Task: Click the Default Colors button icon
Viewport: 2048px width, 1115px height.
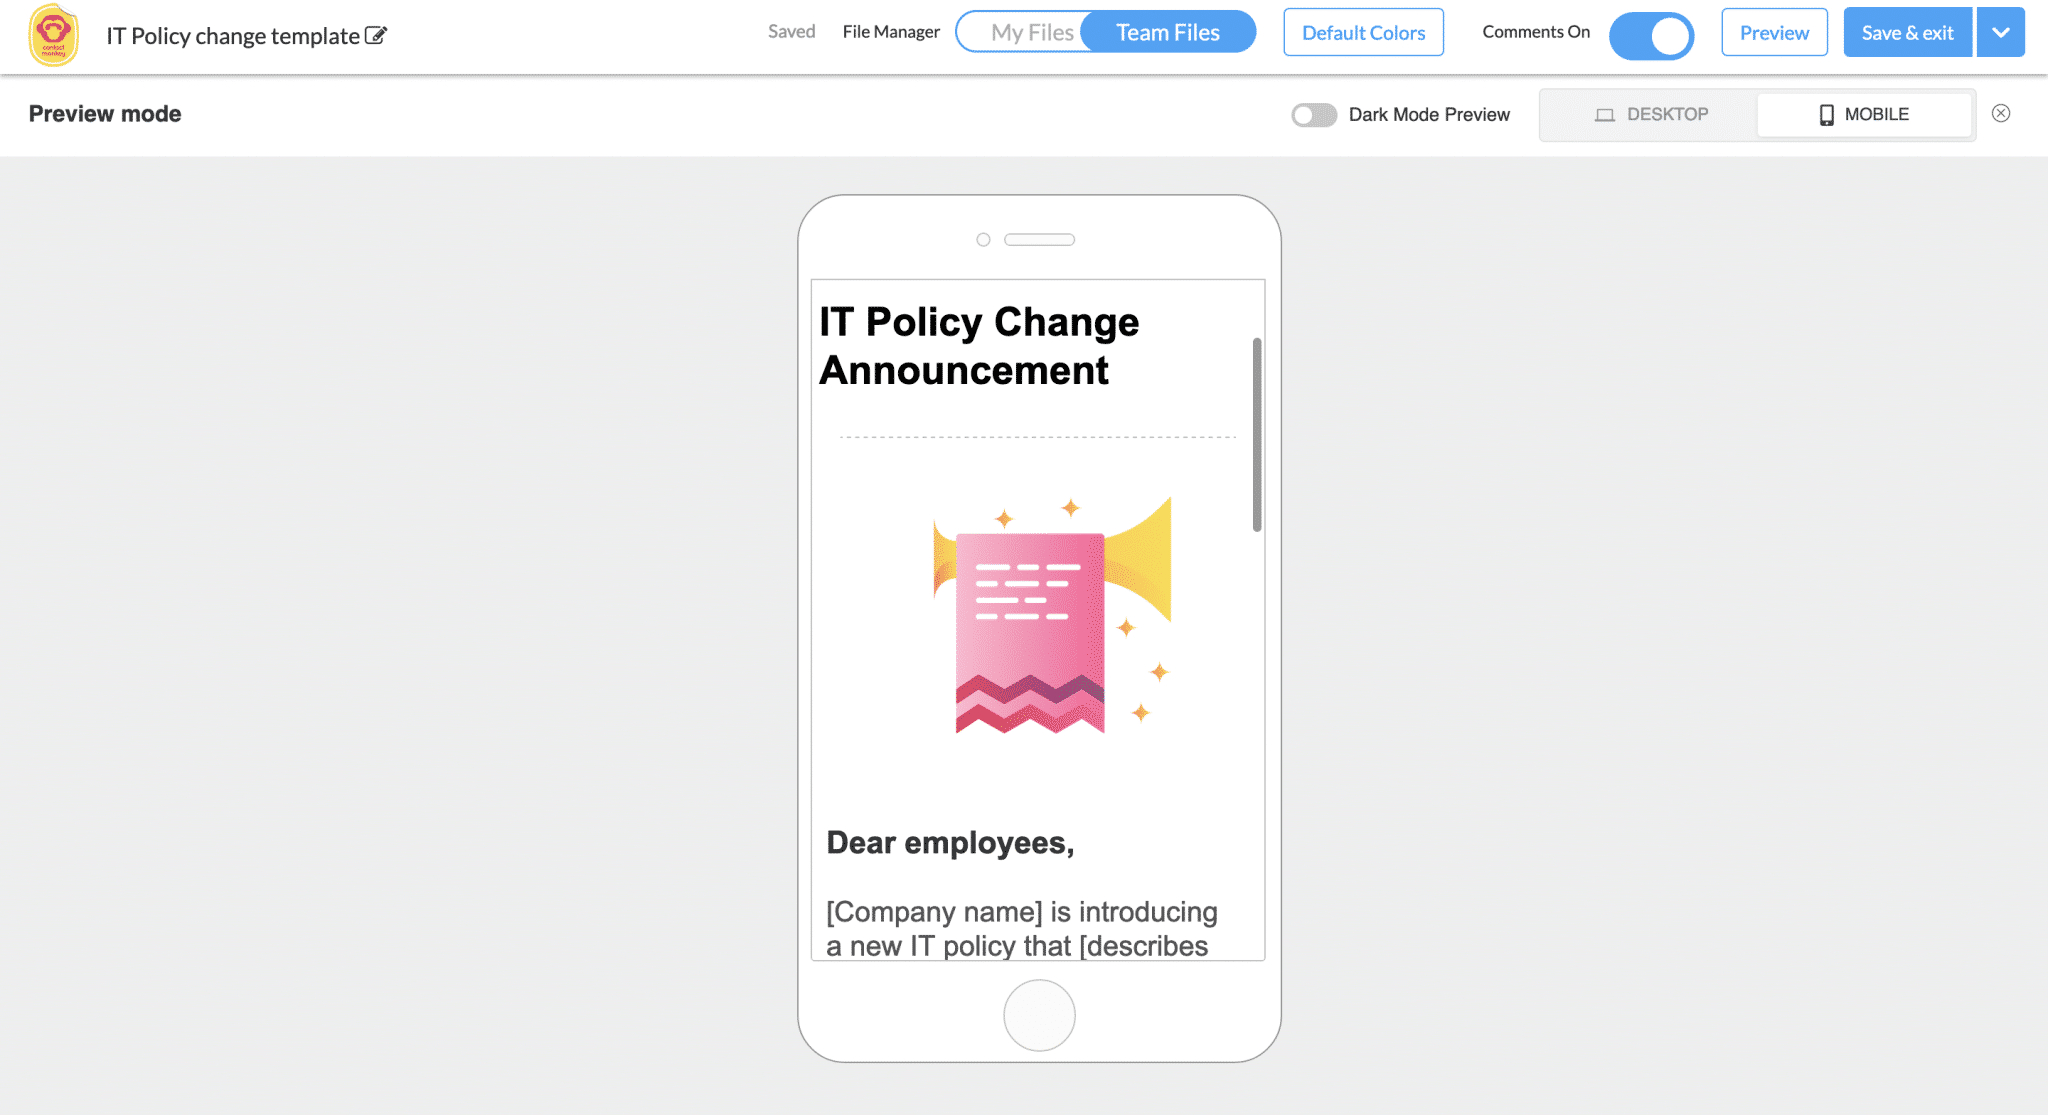Action: point(1363,34)
